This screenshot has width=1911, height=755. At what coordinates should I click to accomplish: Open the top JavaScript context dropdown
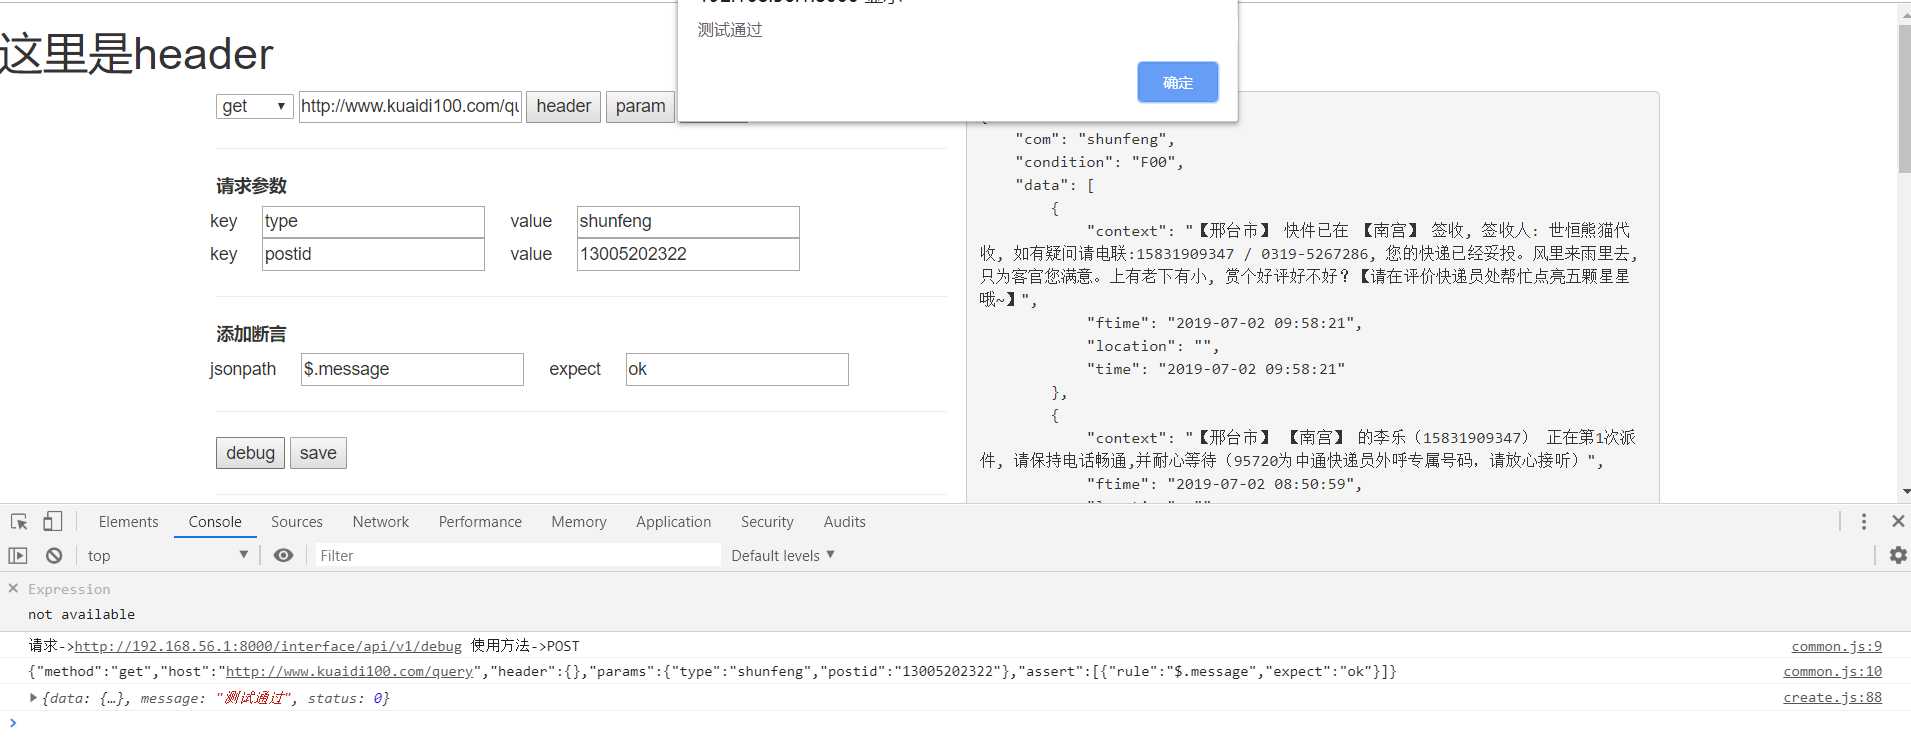click(167, 556)
